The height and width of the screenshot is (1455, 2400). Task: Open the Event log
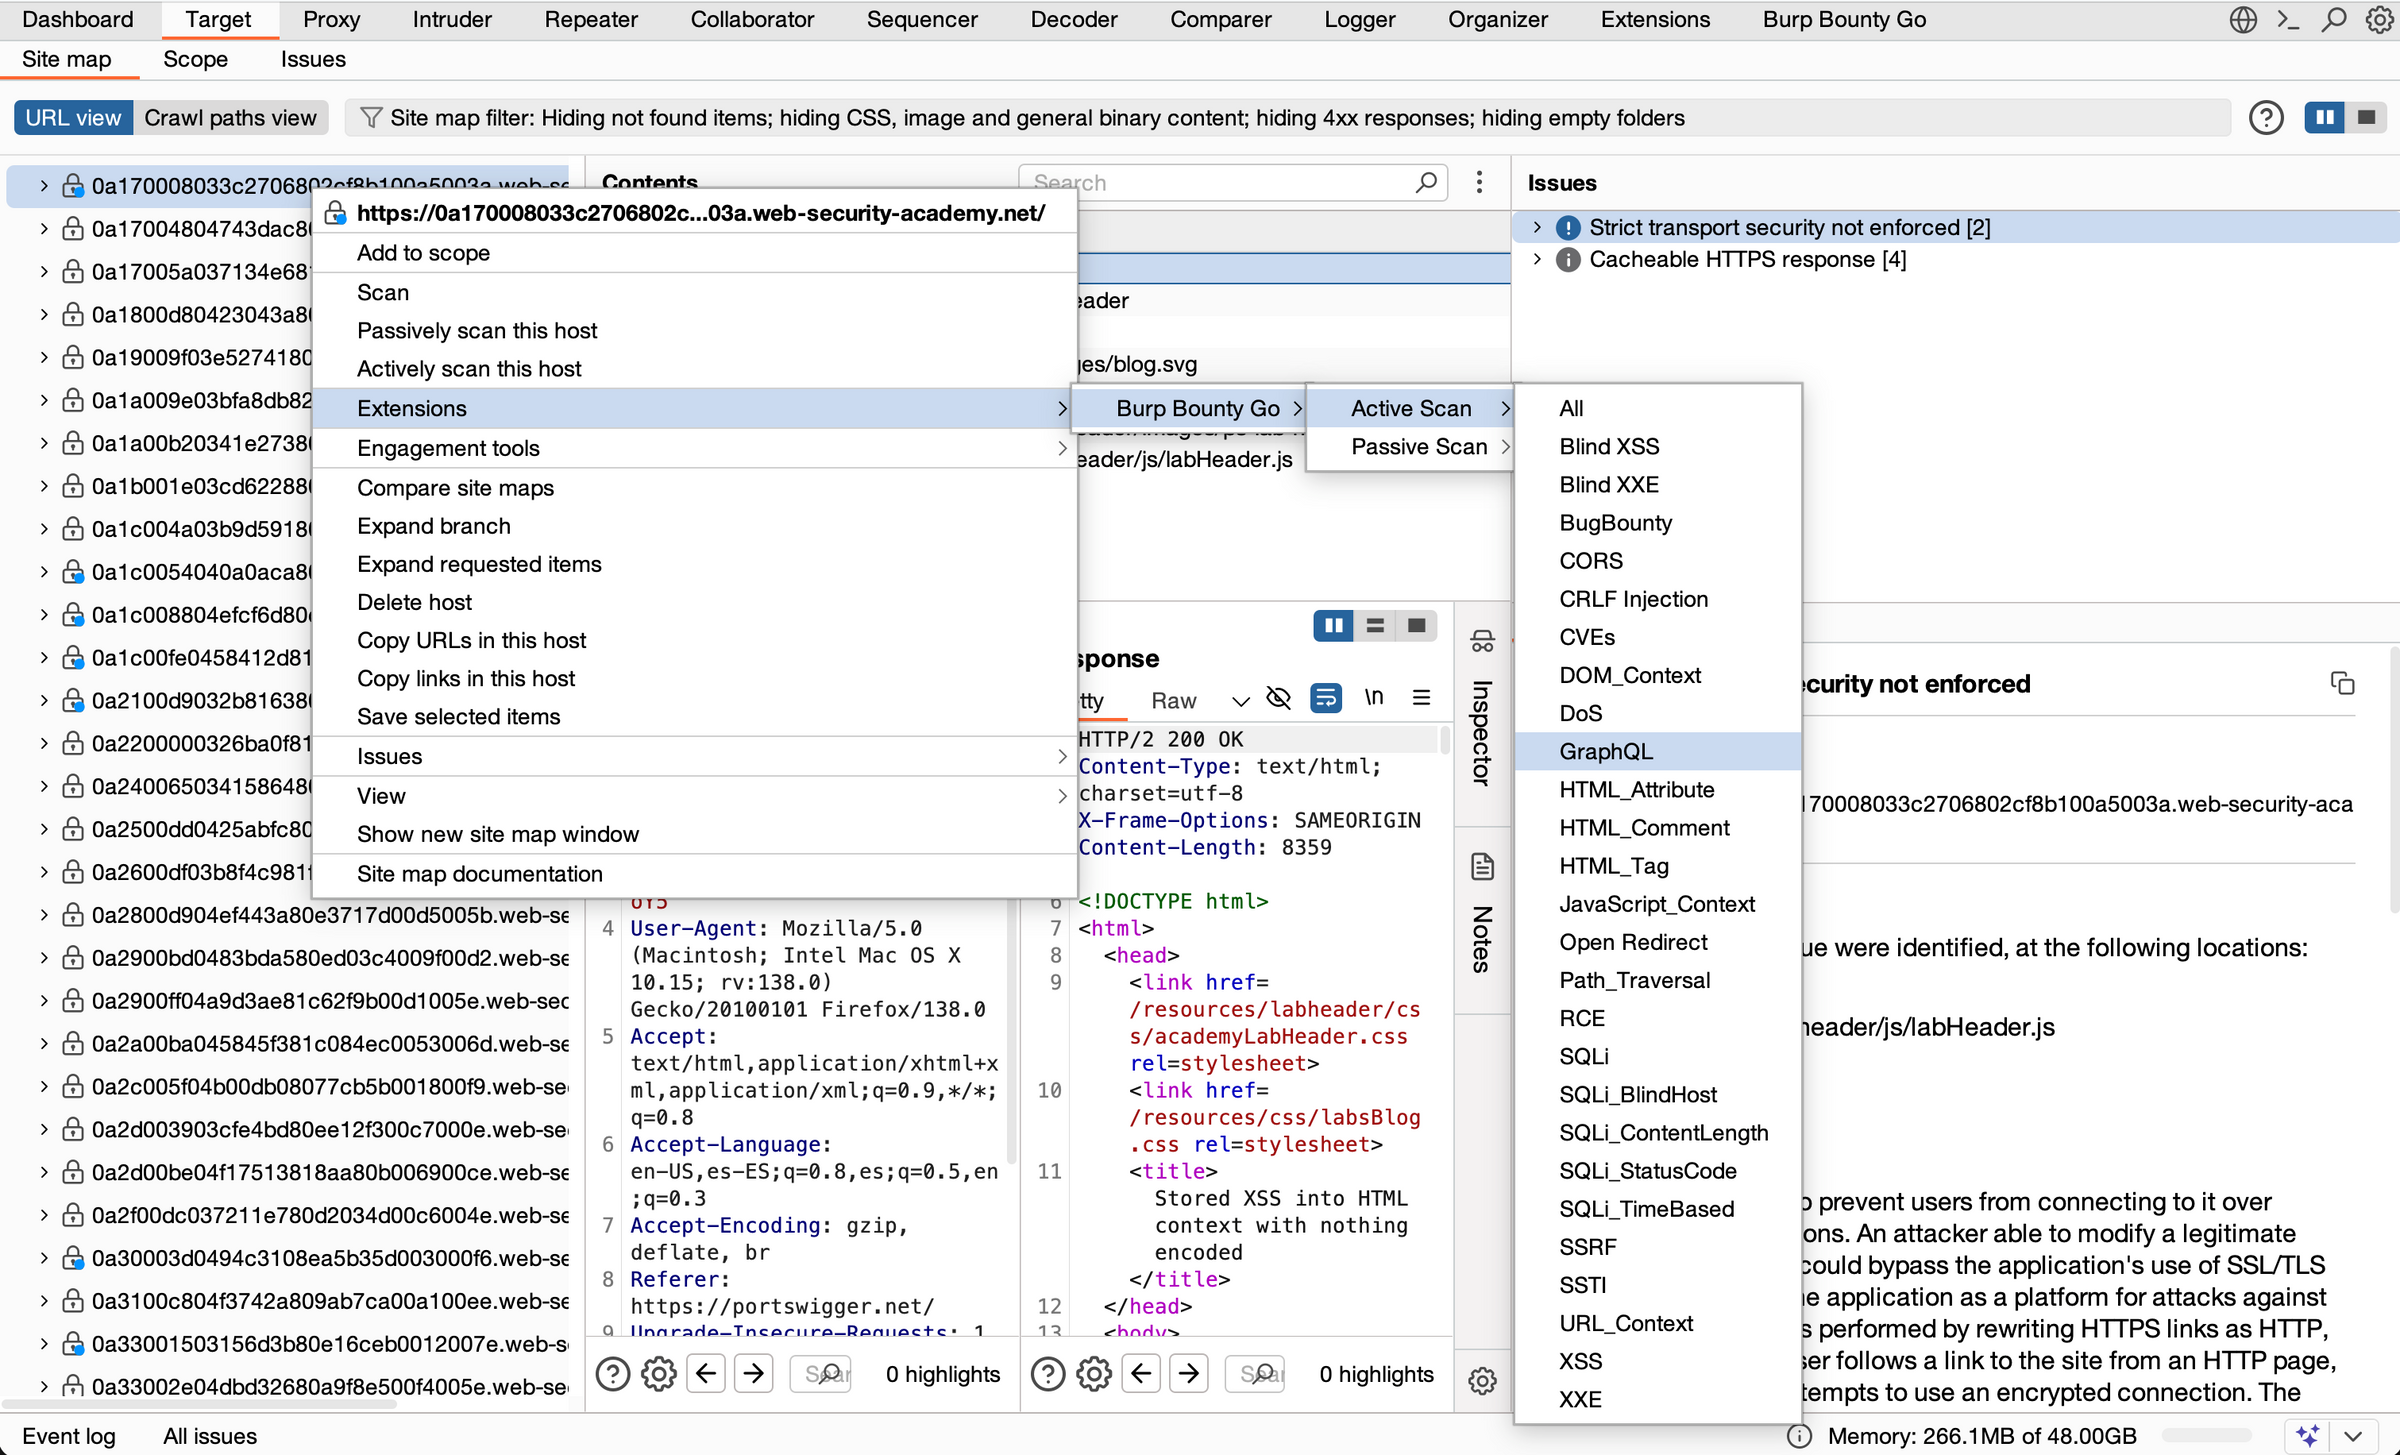(68, 1436)
